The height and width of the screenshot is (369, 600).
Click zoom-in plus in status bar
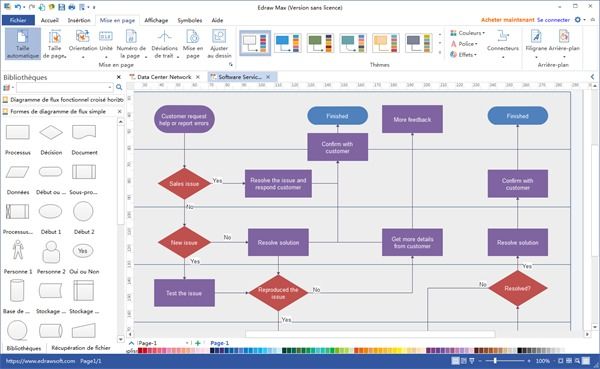pos(529,361)
